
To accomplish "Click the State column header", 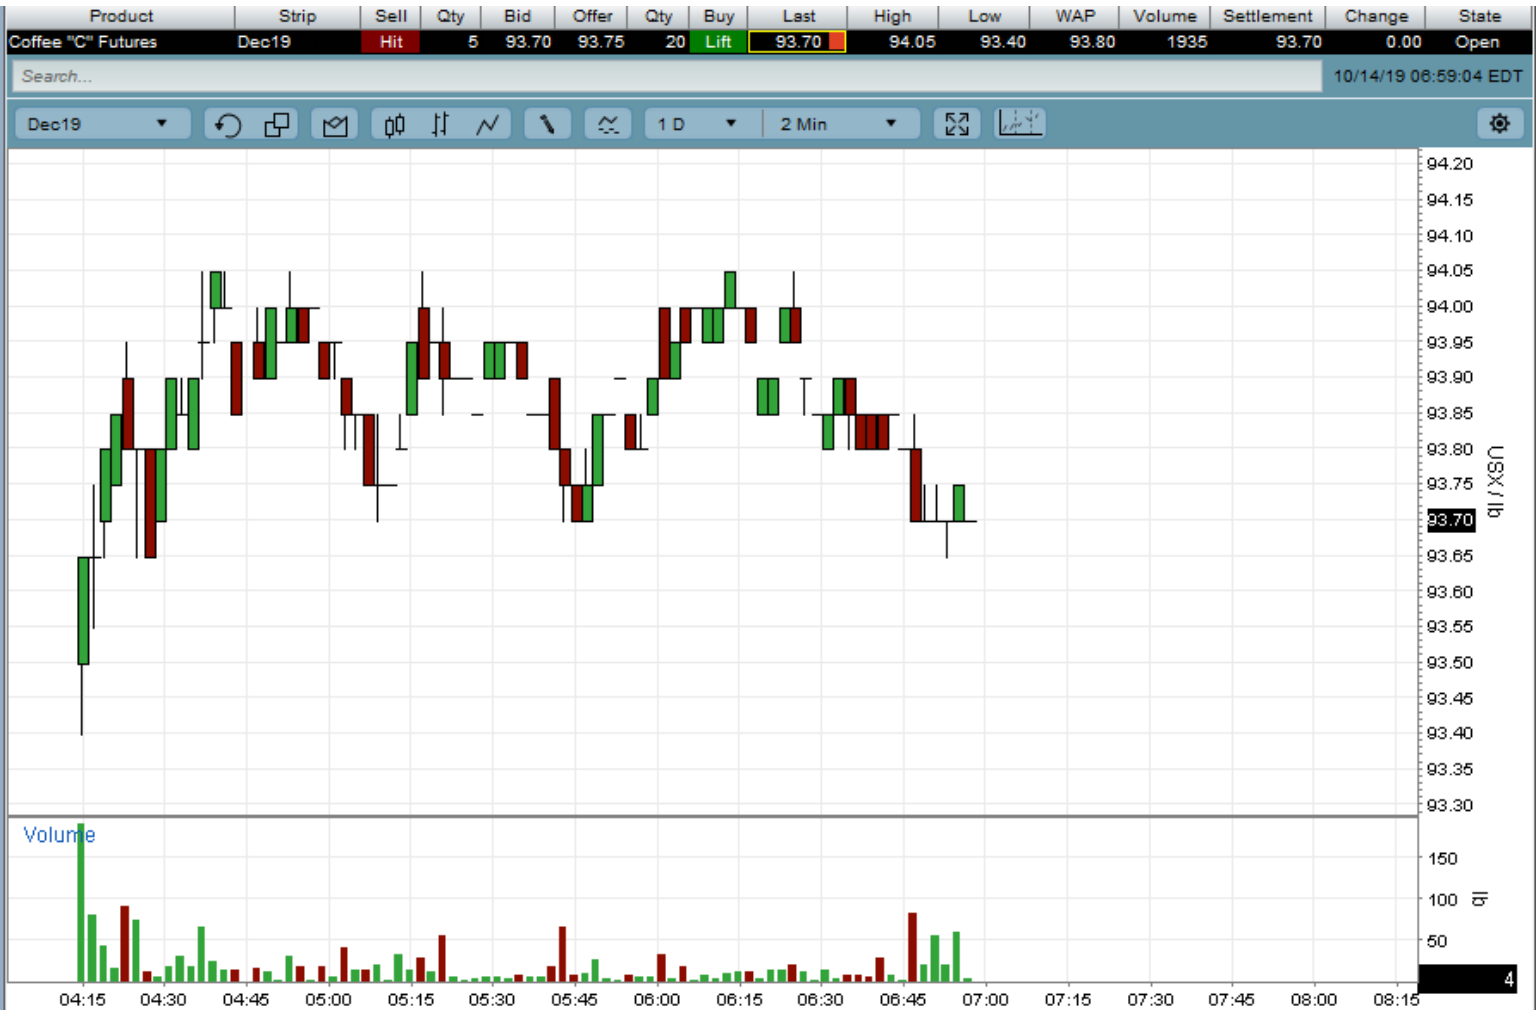I will pos(1479,16).
